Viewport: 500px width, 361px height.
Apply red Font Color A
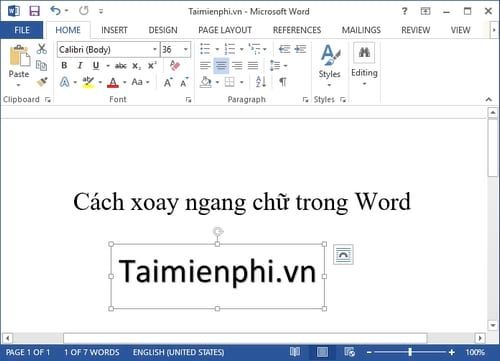[113, 82]
